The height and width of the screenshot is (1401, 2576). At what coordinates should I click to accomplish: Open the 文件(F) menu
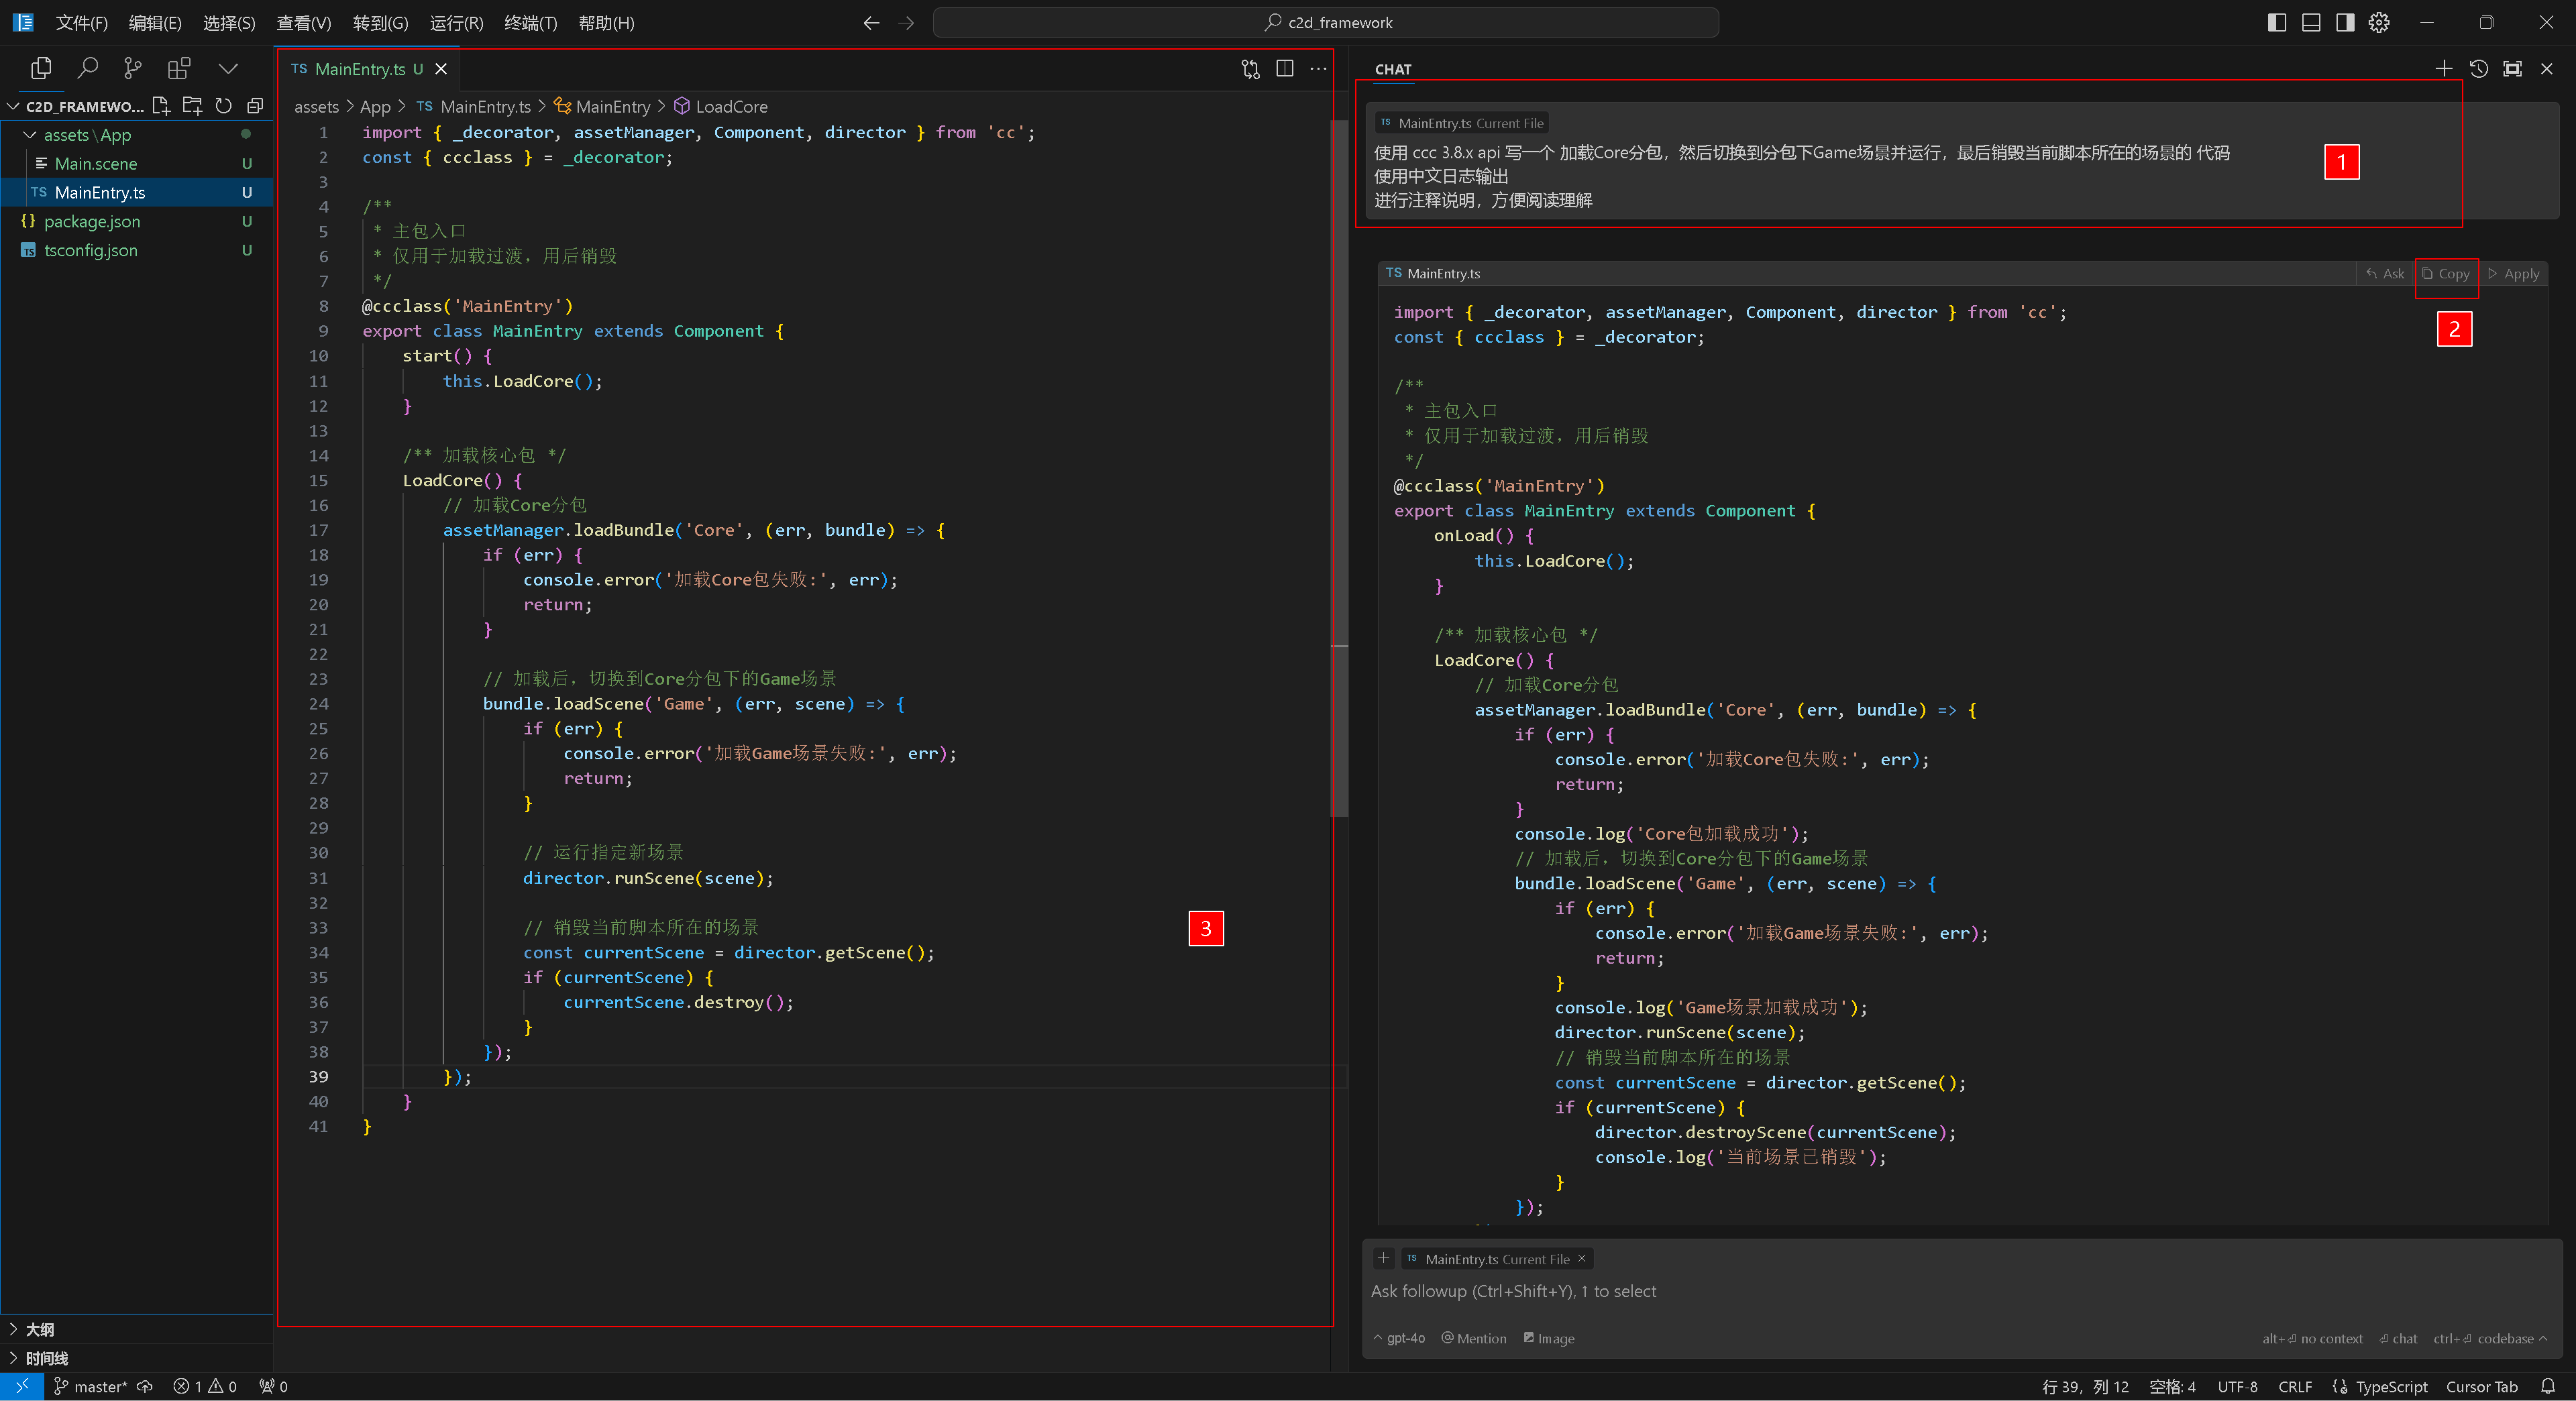click(81, 22)
